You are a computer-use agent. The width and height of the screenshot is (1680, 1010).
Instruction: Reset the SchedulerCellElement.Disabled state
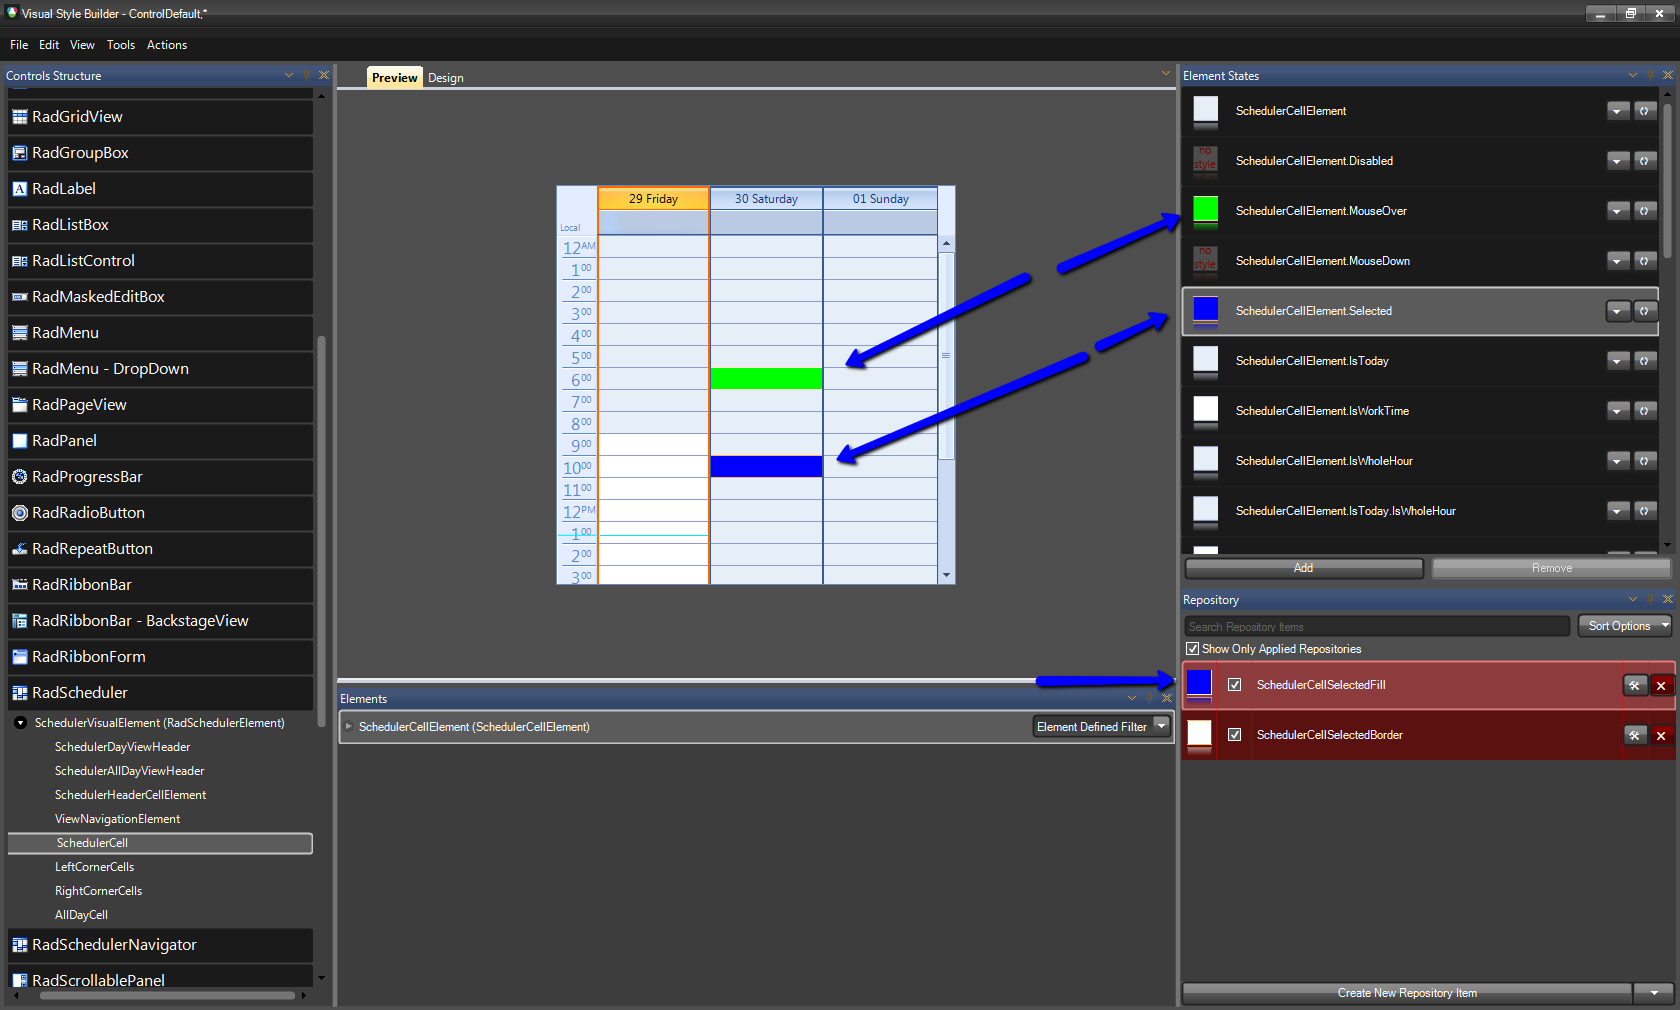[x=1645, y=161]
